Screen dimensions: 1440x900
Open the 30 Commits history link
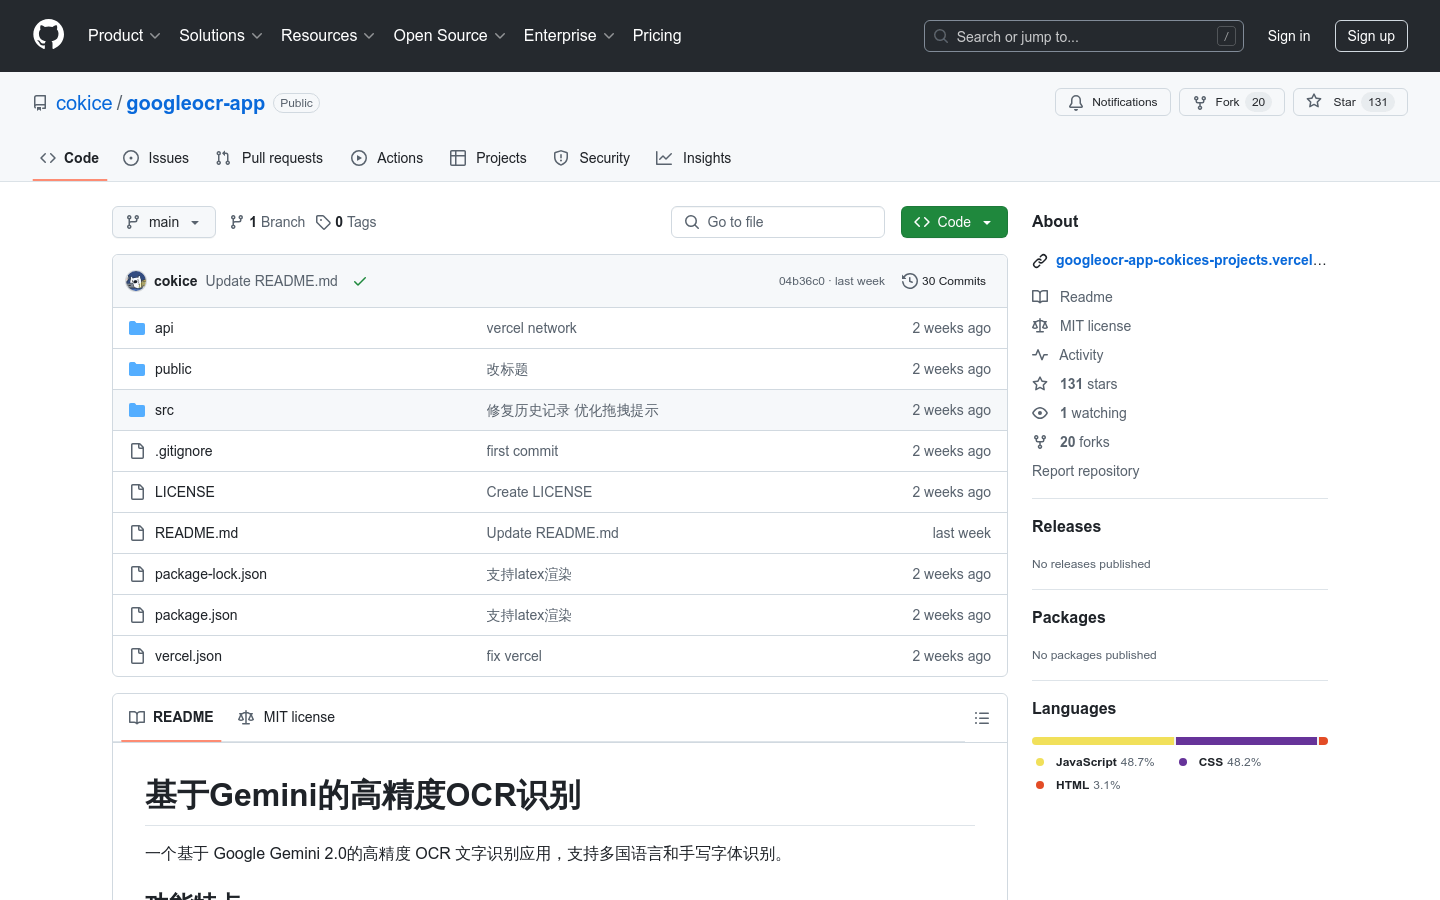click(x=944, y=281)
